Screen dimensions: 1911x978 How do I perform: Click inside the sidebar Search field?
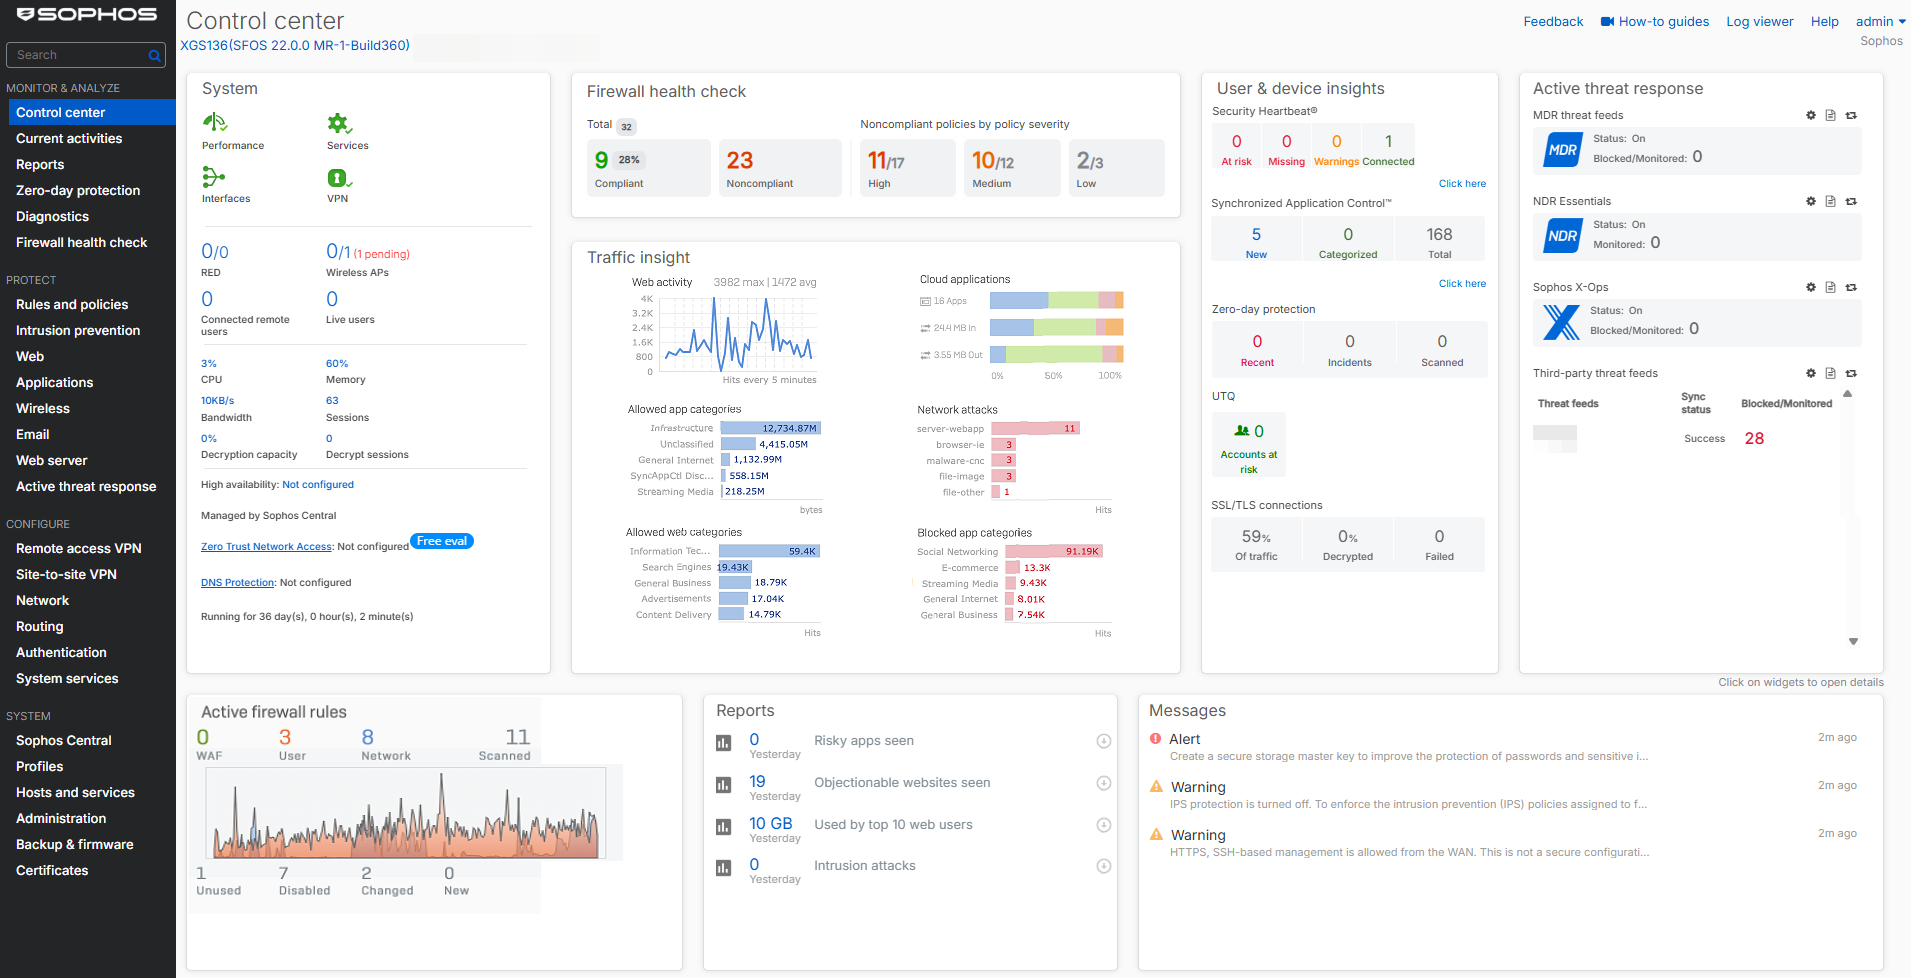pyautogui.click(x=70, y=55)
